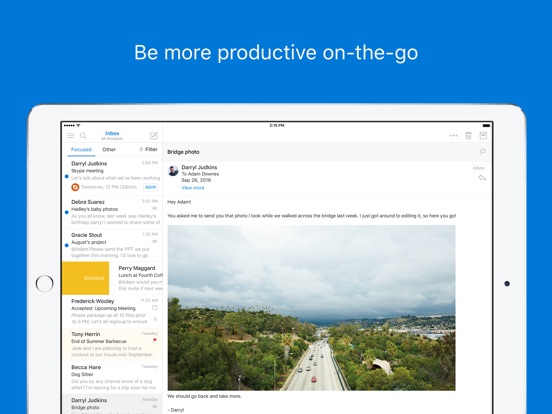
Task: Click the trash delete icon
Action: pos(468,136)
